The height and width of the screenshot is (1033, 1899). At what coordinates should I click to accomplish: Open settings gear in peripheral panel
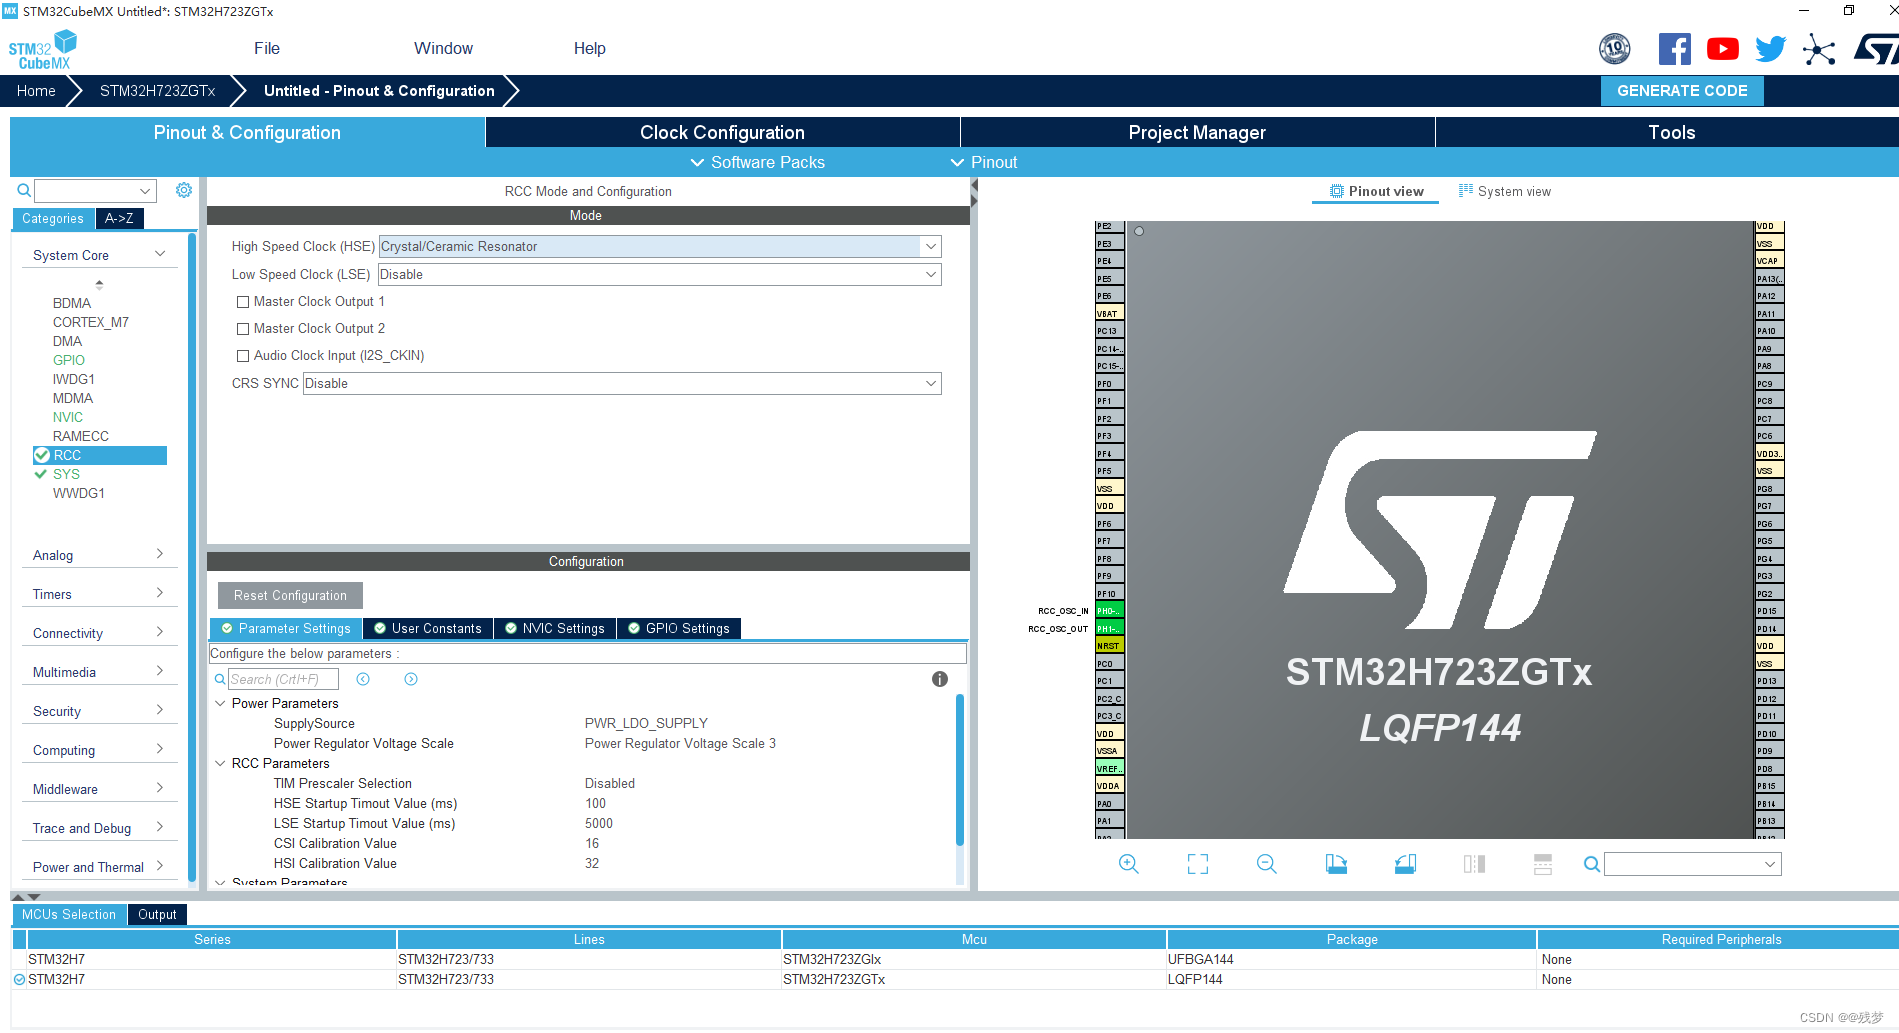coord(184,190)
